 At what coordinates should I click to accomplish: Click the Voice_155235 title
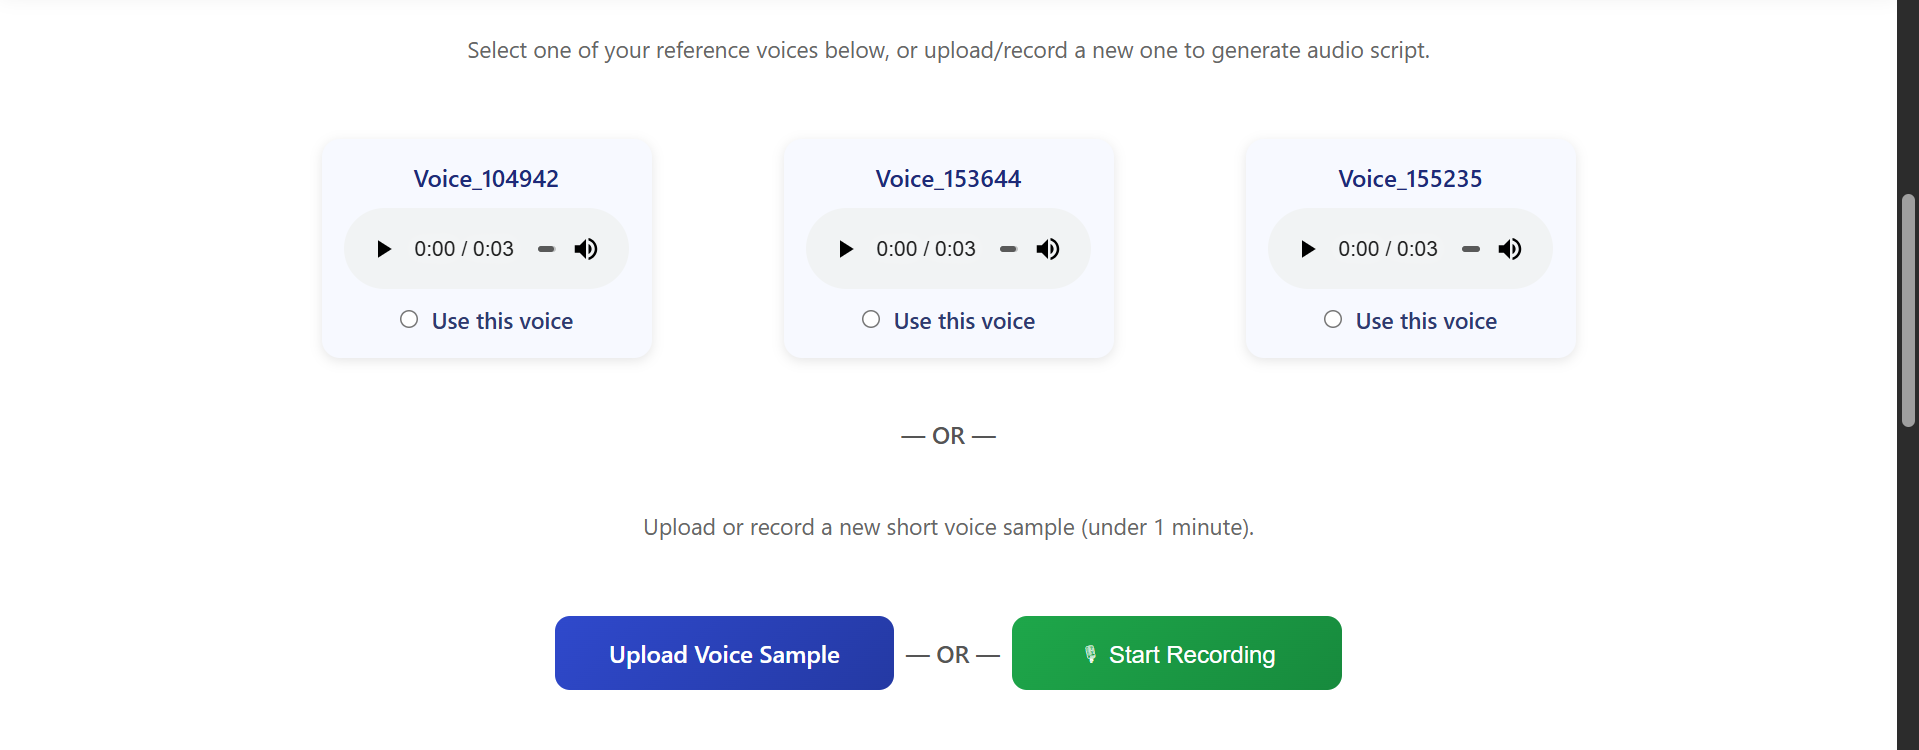[x=1410, y=179]
